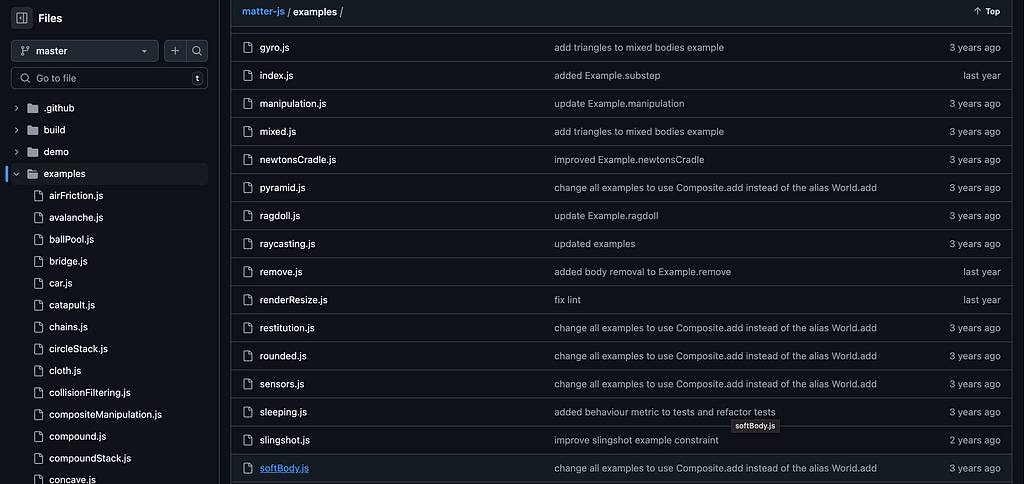
Task: Expand the .github folder chevron
Action: tap(16, 108)
